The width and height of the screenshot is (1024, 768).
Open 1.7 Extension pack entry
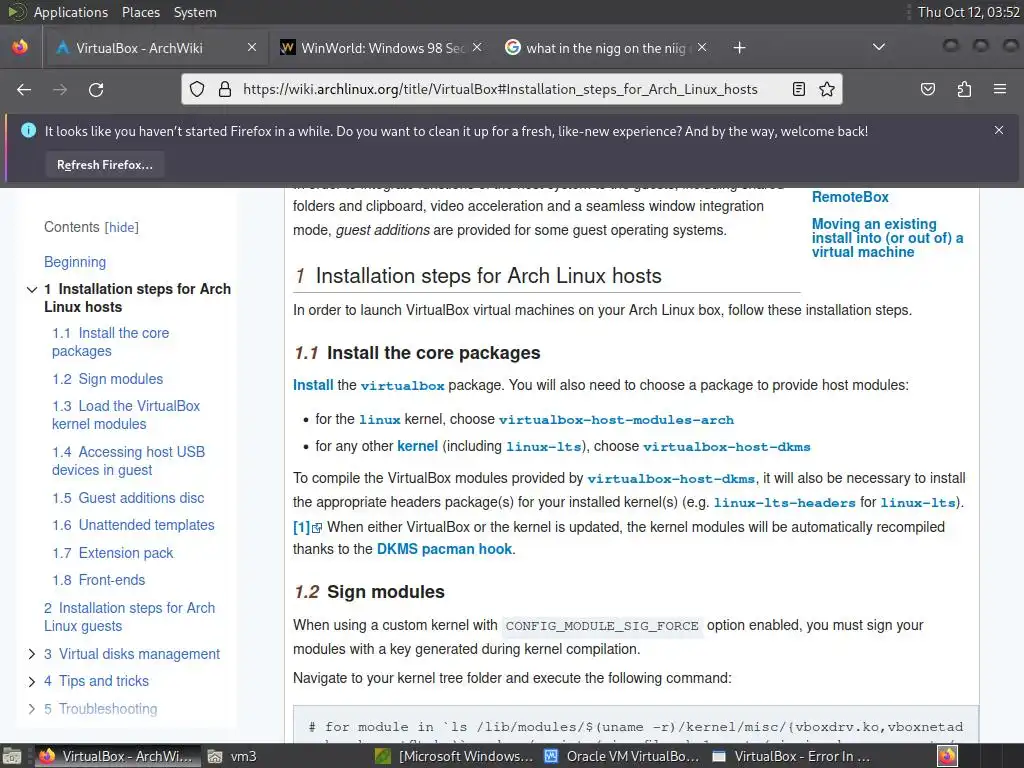[x=112, y=553]
